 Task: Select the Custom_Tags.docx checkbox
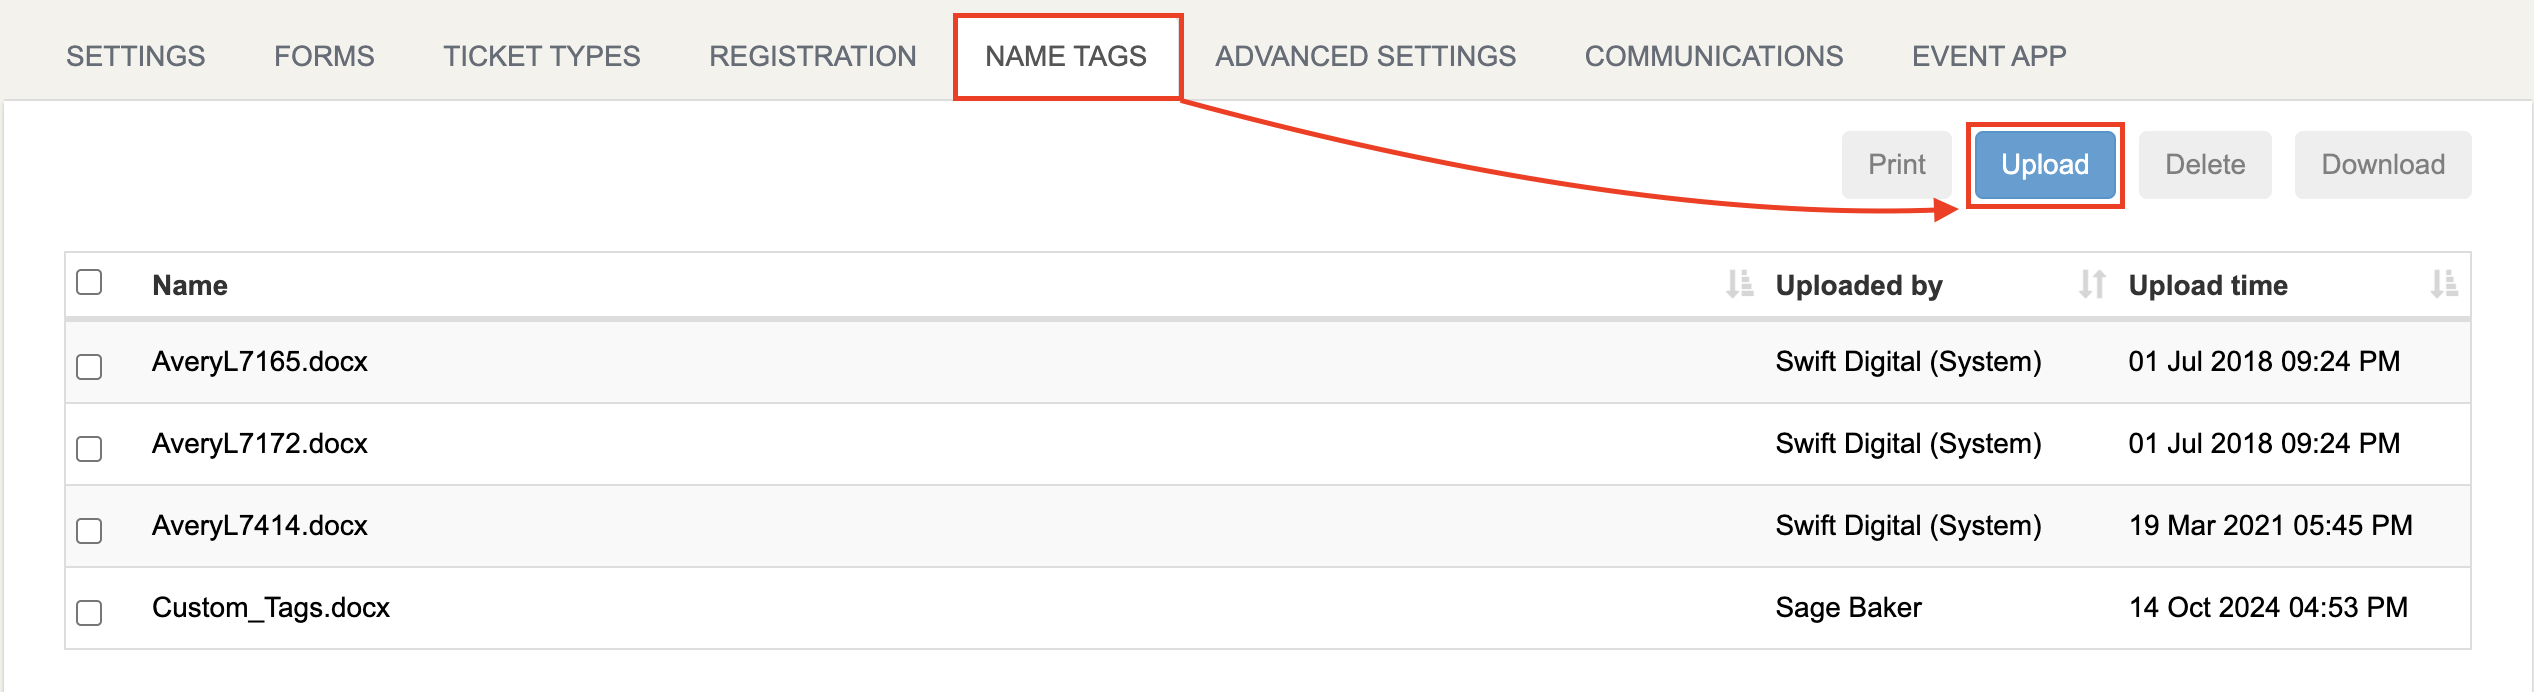tap(89, 613)
